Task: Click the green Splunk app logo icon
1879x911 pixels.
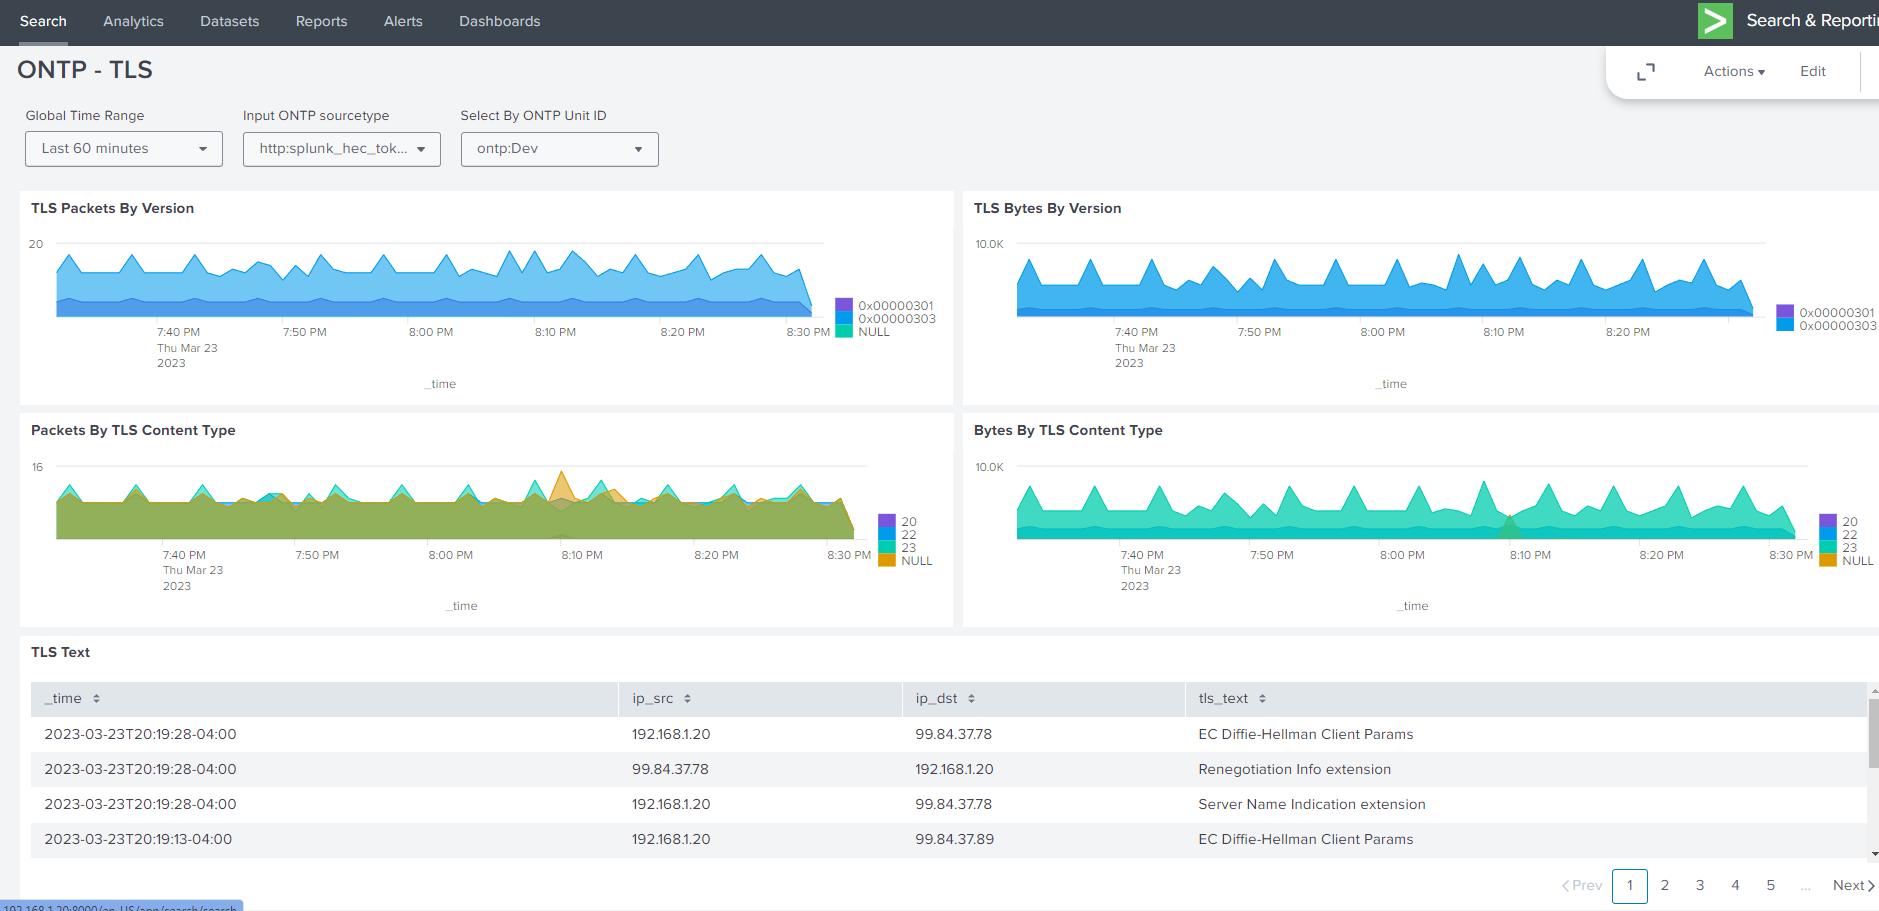Action: coord(1715,21)
